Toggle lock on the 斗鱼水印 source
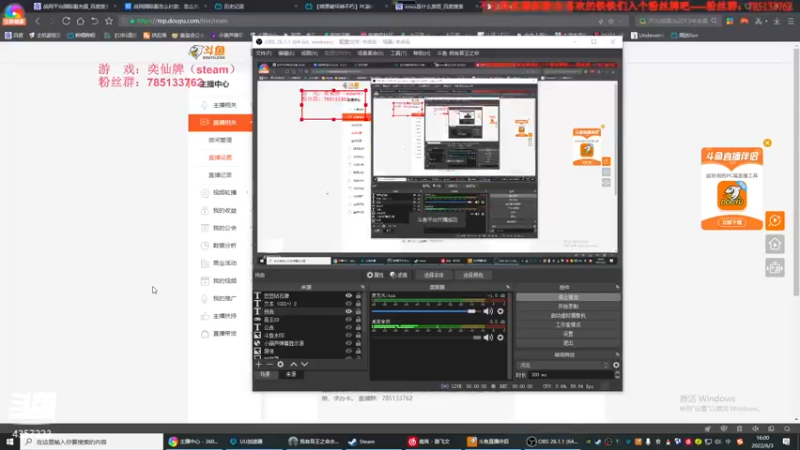Viewport: 800px width, 450px height. point(358,335)
